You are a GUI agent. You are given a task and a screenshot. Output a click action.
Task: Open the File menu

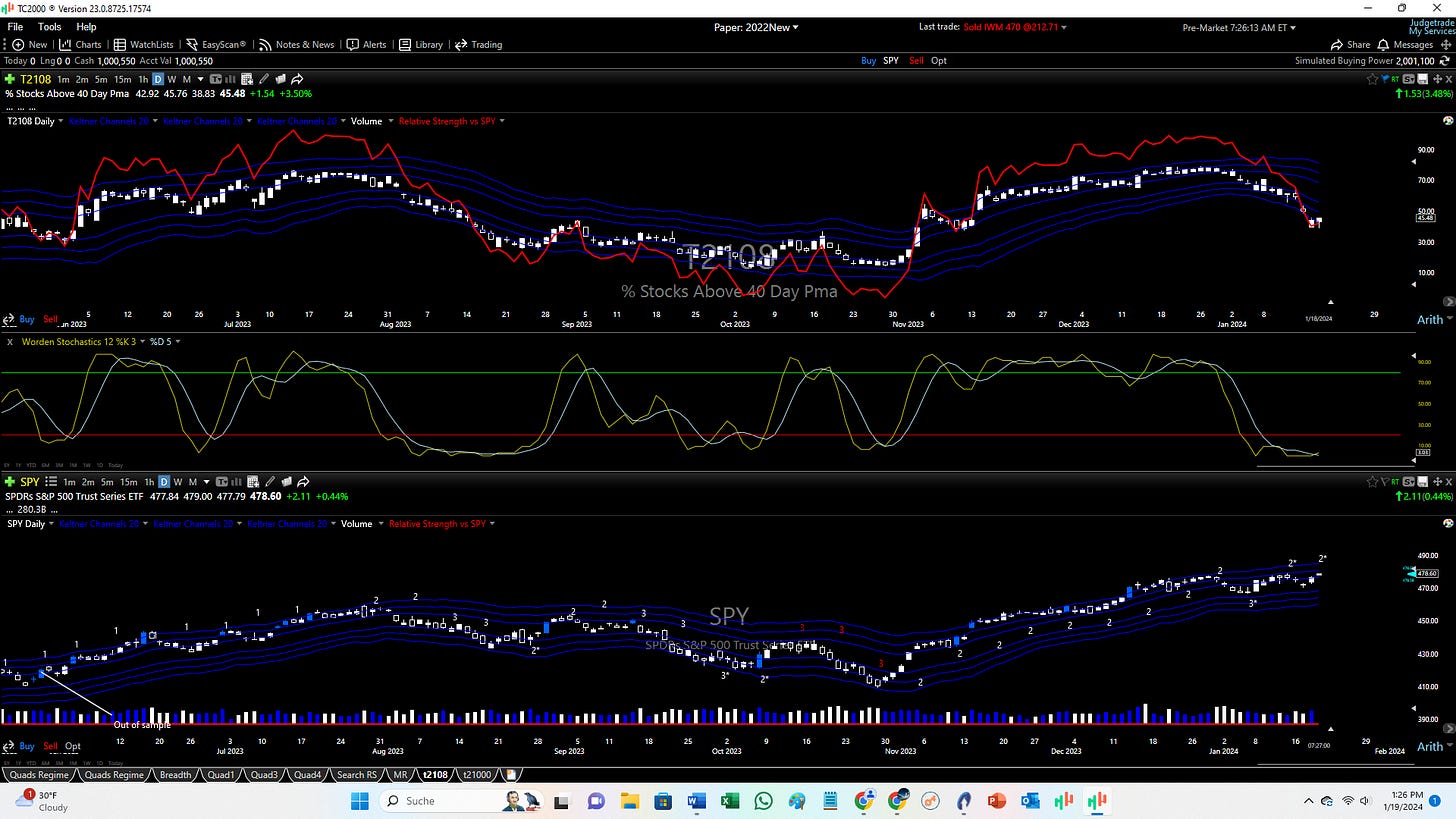pyautogui.click(x=15, y=27)
